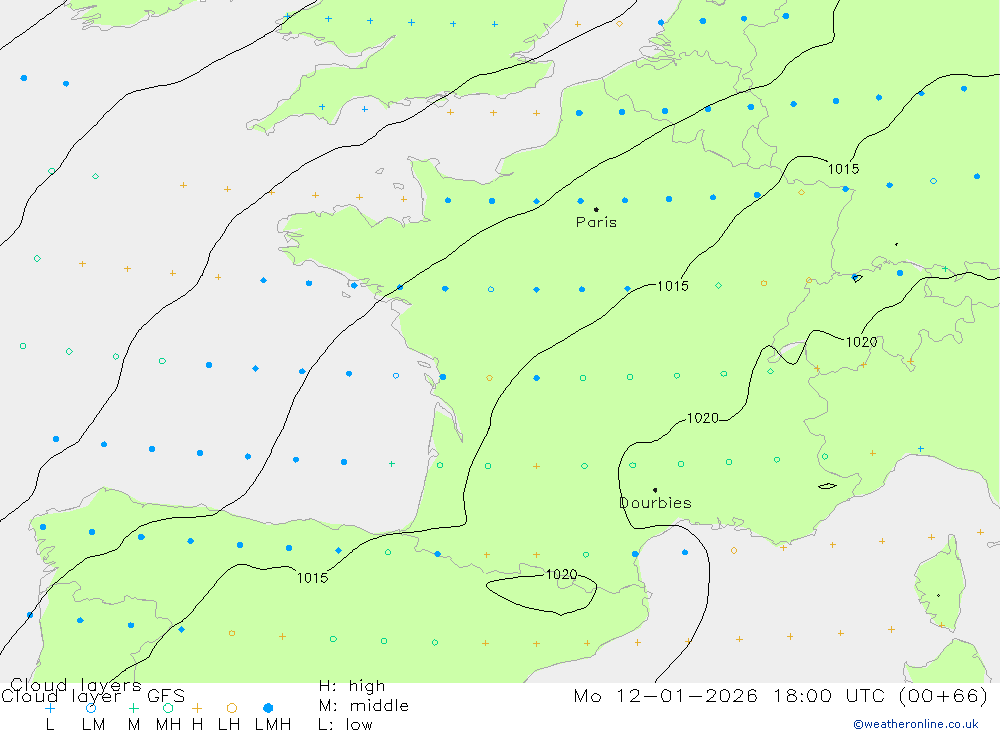
Task: Click the "LMH" legend letters
Action: 273,725
